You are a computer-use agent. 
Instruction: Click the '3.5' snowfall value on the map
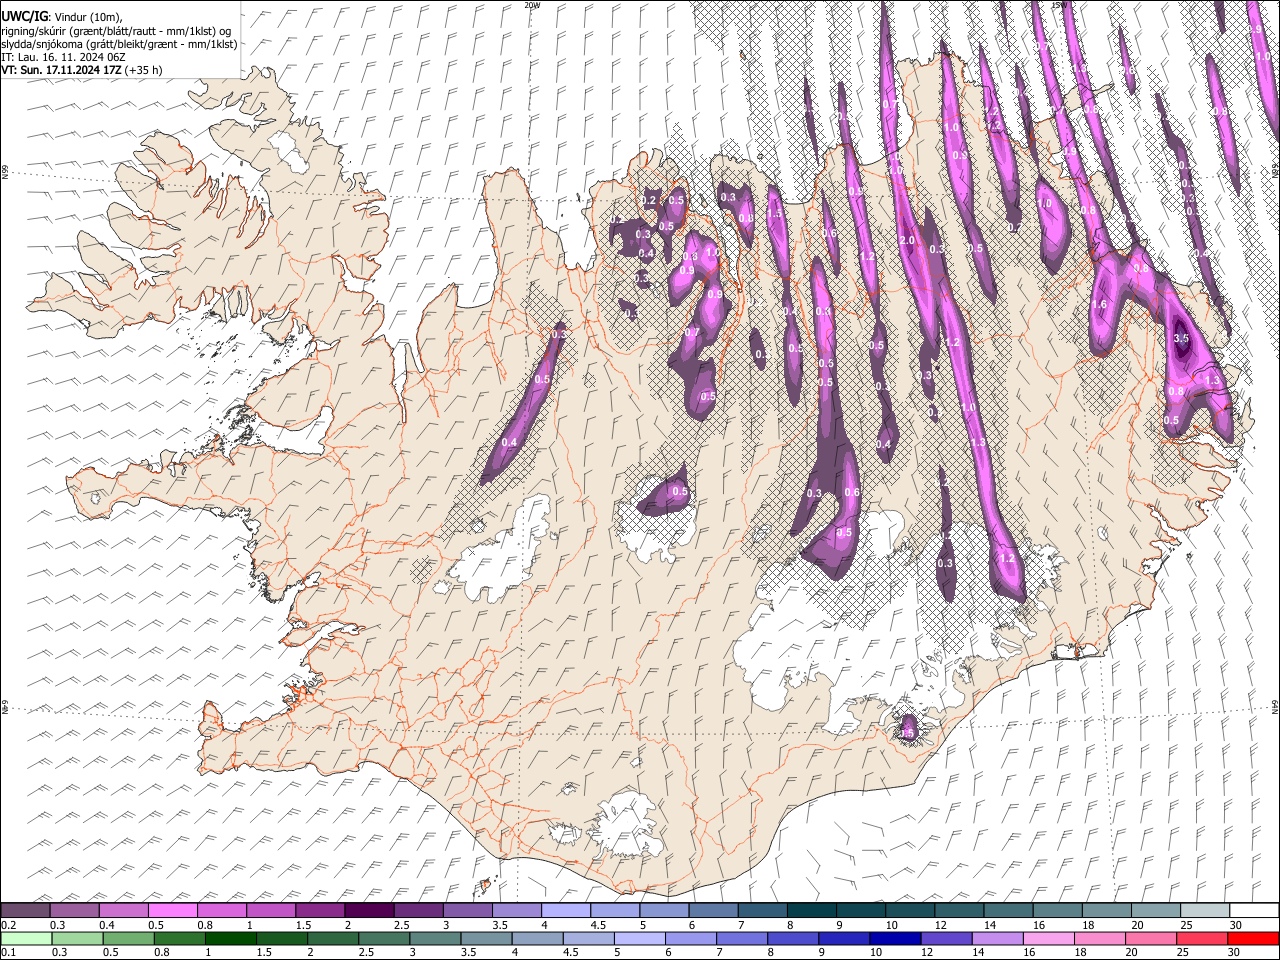1180,339
